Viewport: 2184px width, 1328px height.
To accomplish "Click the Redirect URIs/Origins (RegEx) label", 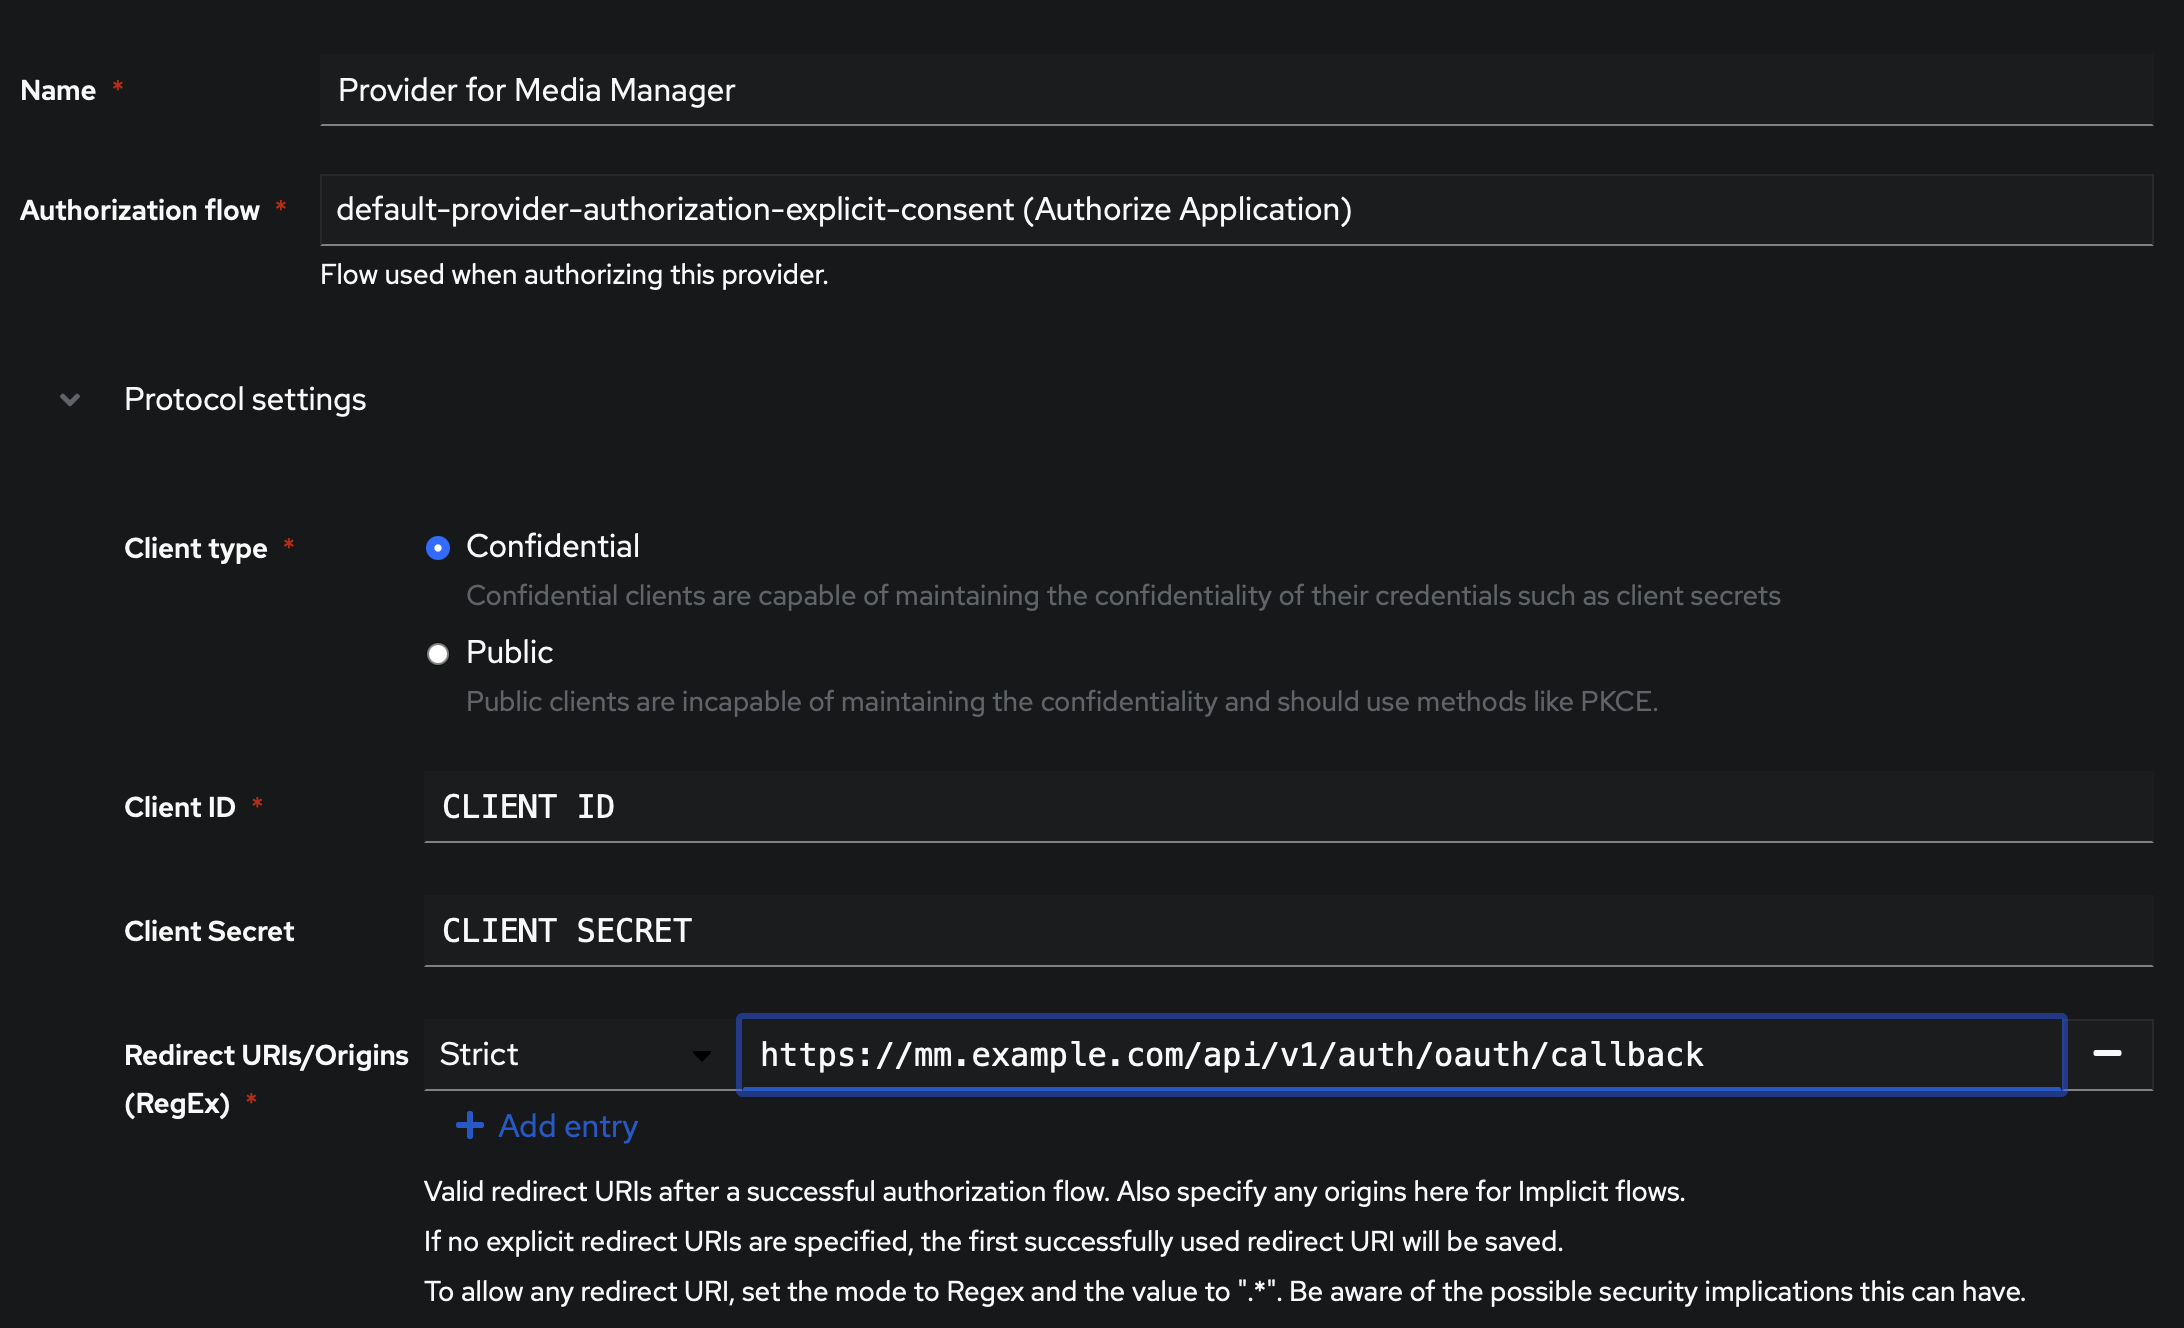I will pos(265,1078).
